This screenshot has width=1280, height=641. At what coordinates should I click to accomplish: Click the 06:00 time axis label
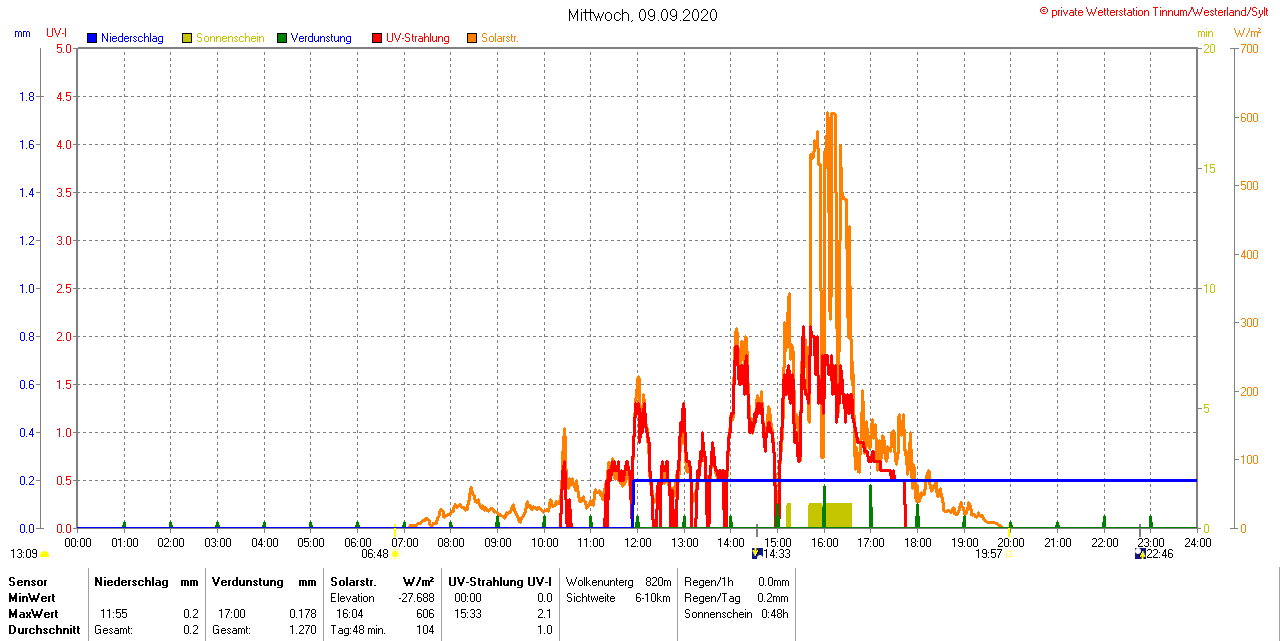coord(357,542)
